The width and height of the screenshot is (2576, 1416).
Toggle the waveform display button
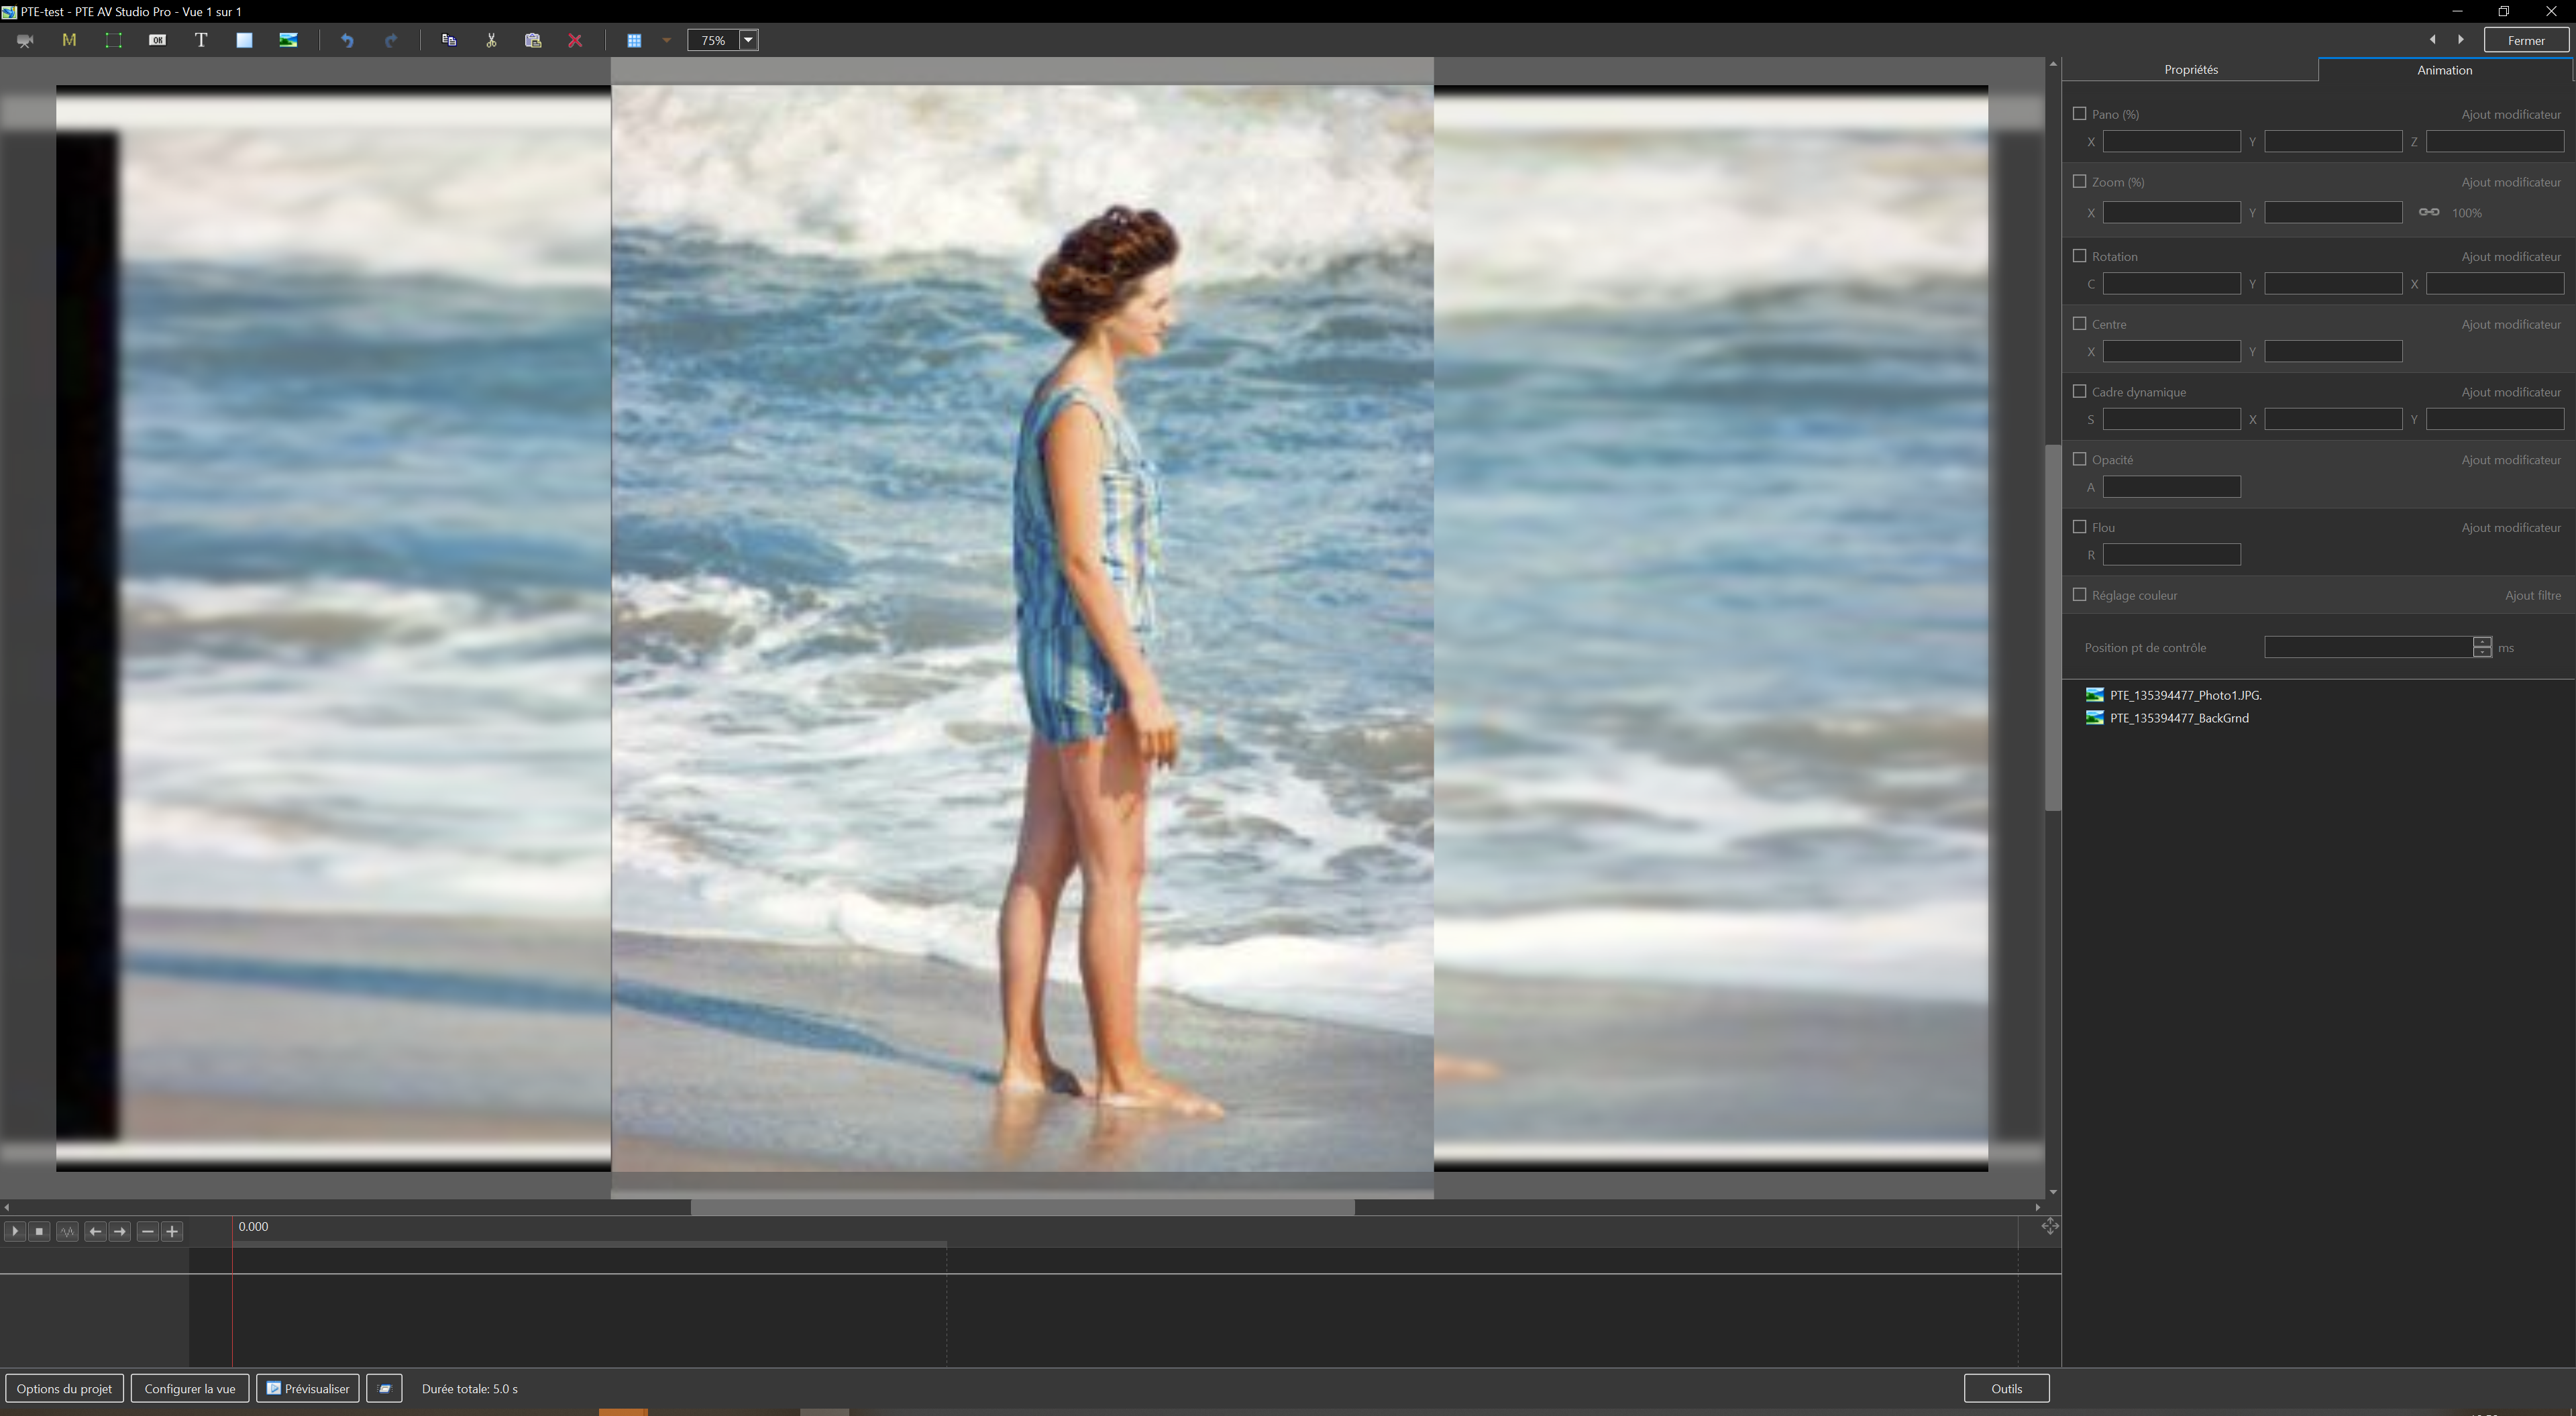(67, 1232)
